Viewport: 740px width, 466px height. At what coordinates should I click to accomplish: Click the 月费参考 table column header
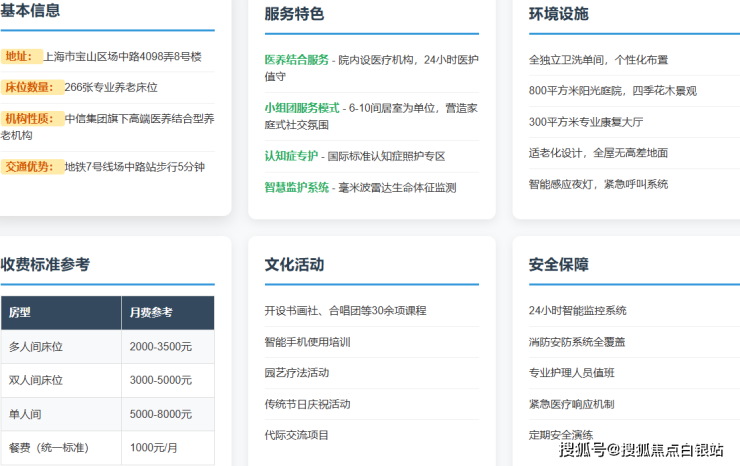(x=151, y=313)
